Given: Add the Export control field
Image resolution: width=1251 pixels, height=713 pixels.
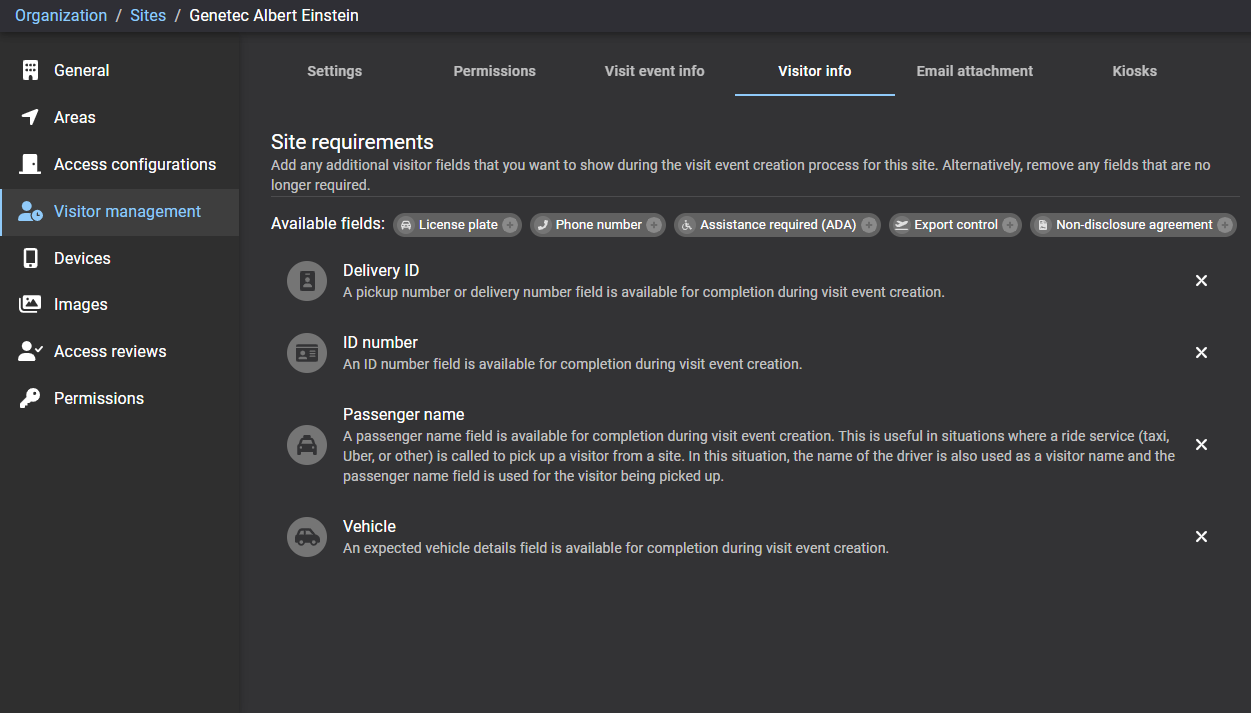Looking at the screenshot, I should click(1010, 225).
